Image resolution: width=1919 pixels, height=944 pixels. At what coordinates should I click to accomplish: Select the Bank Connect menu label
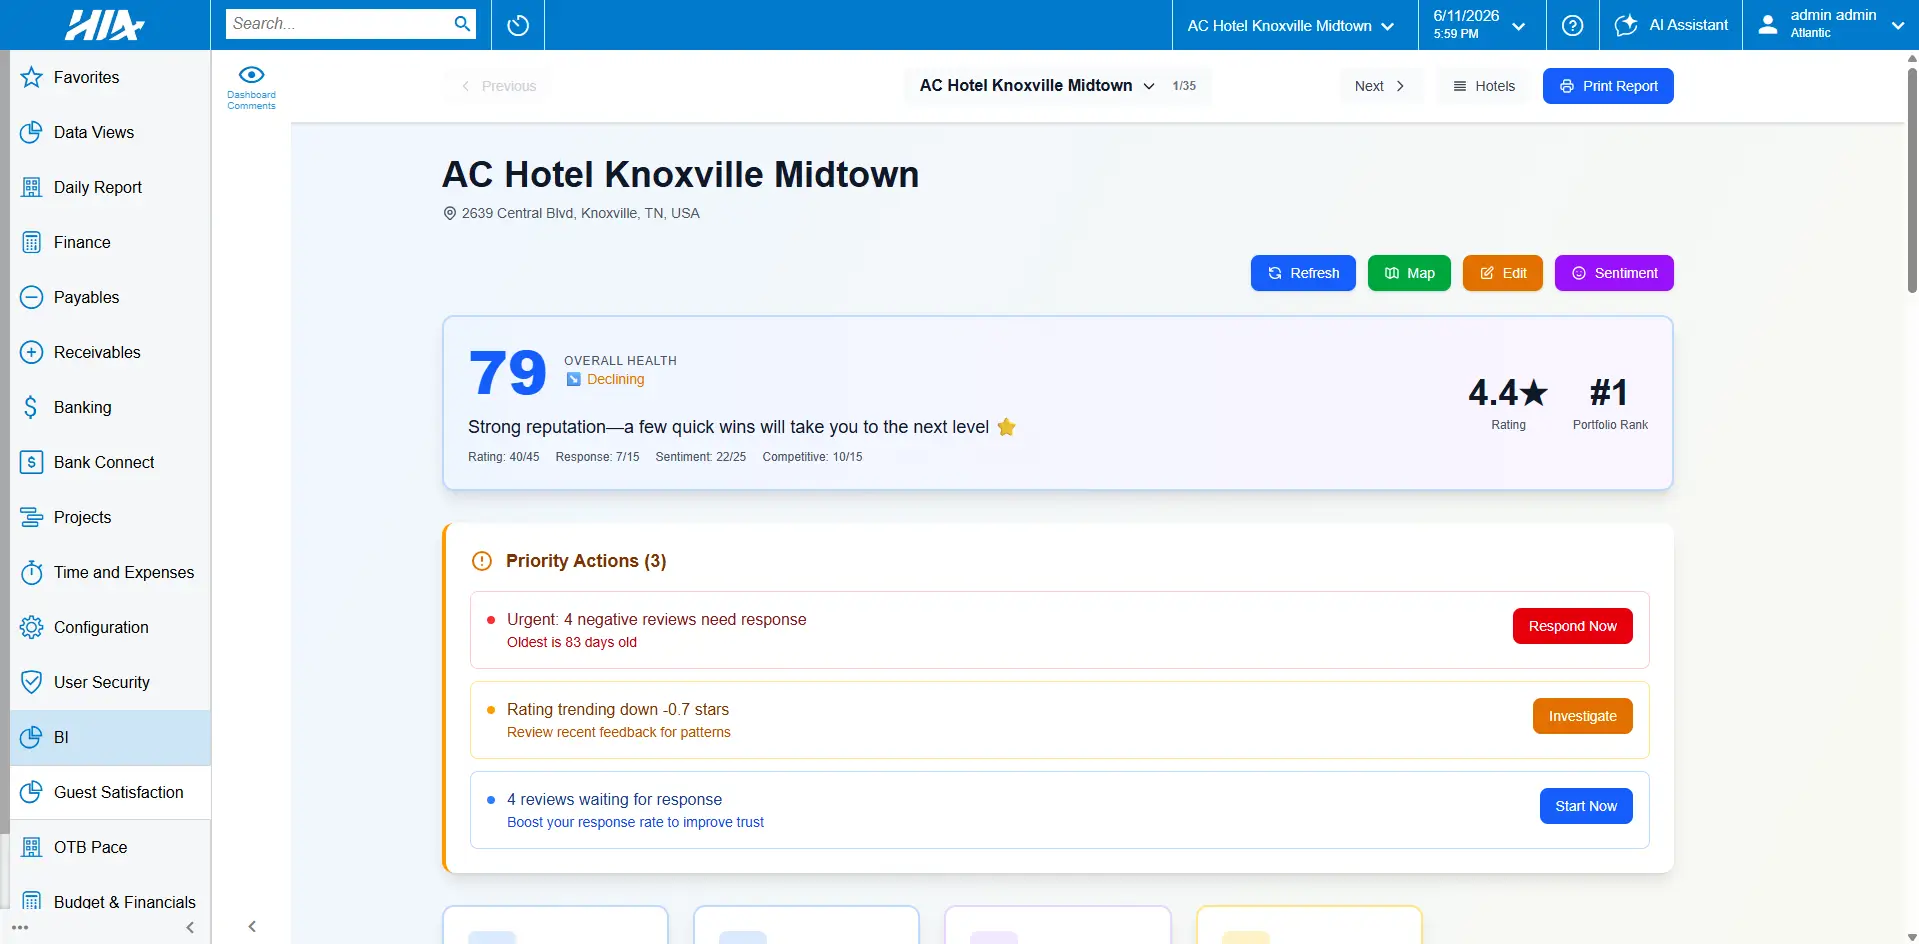tap(104, 462)
